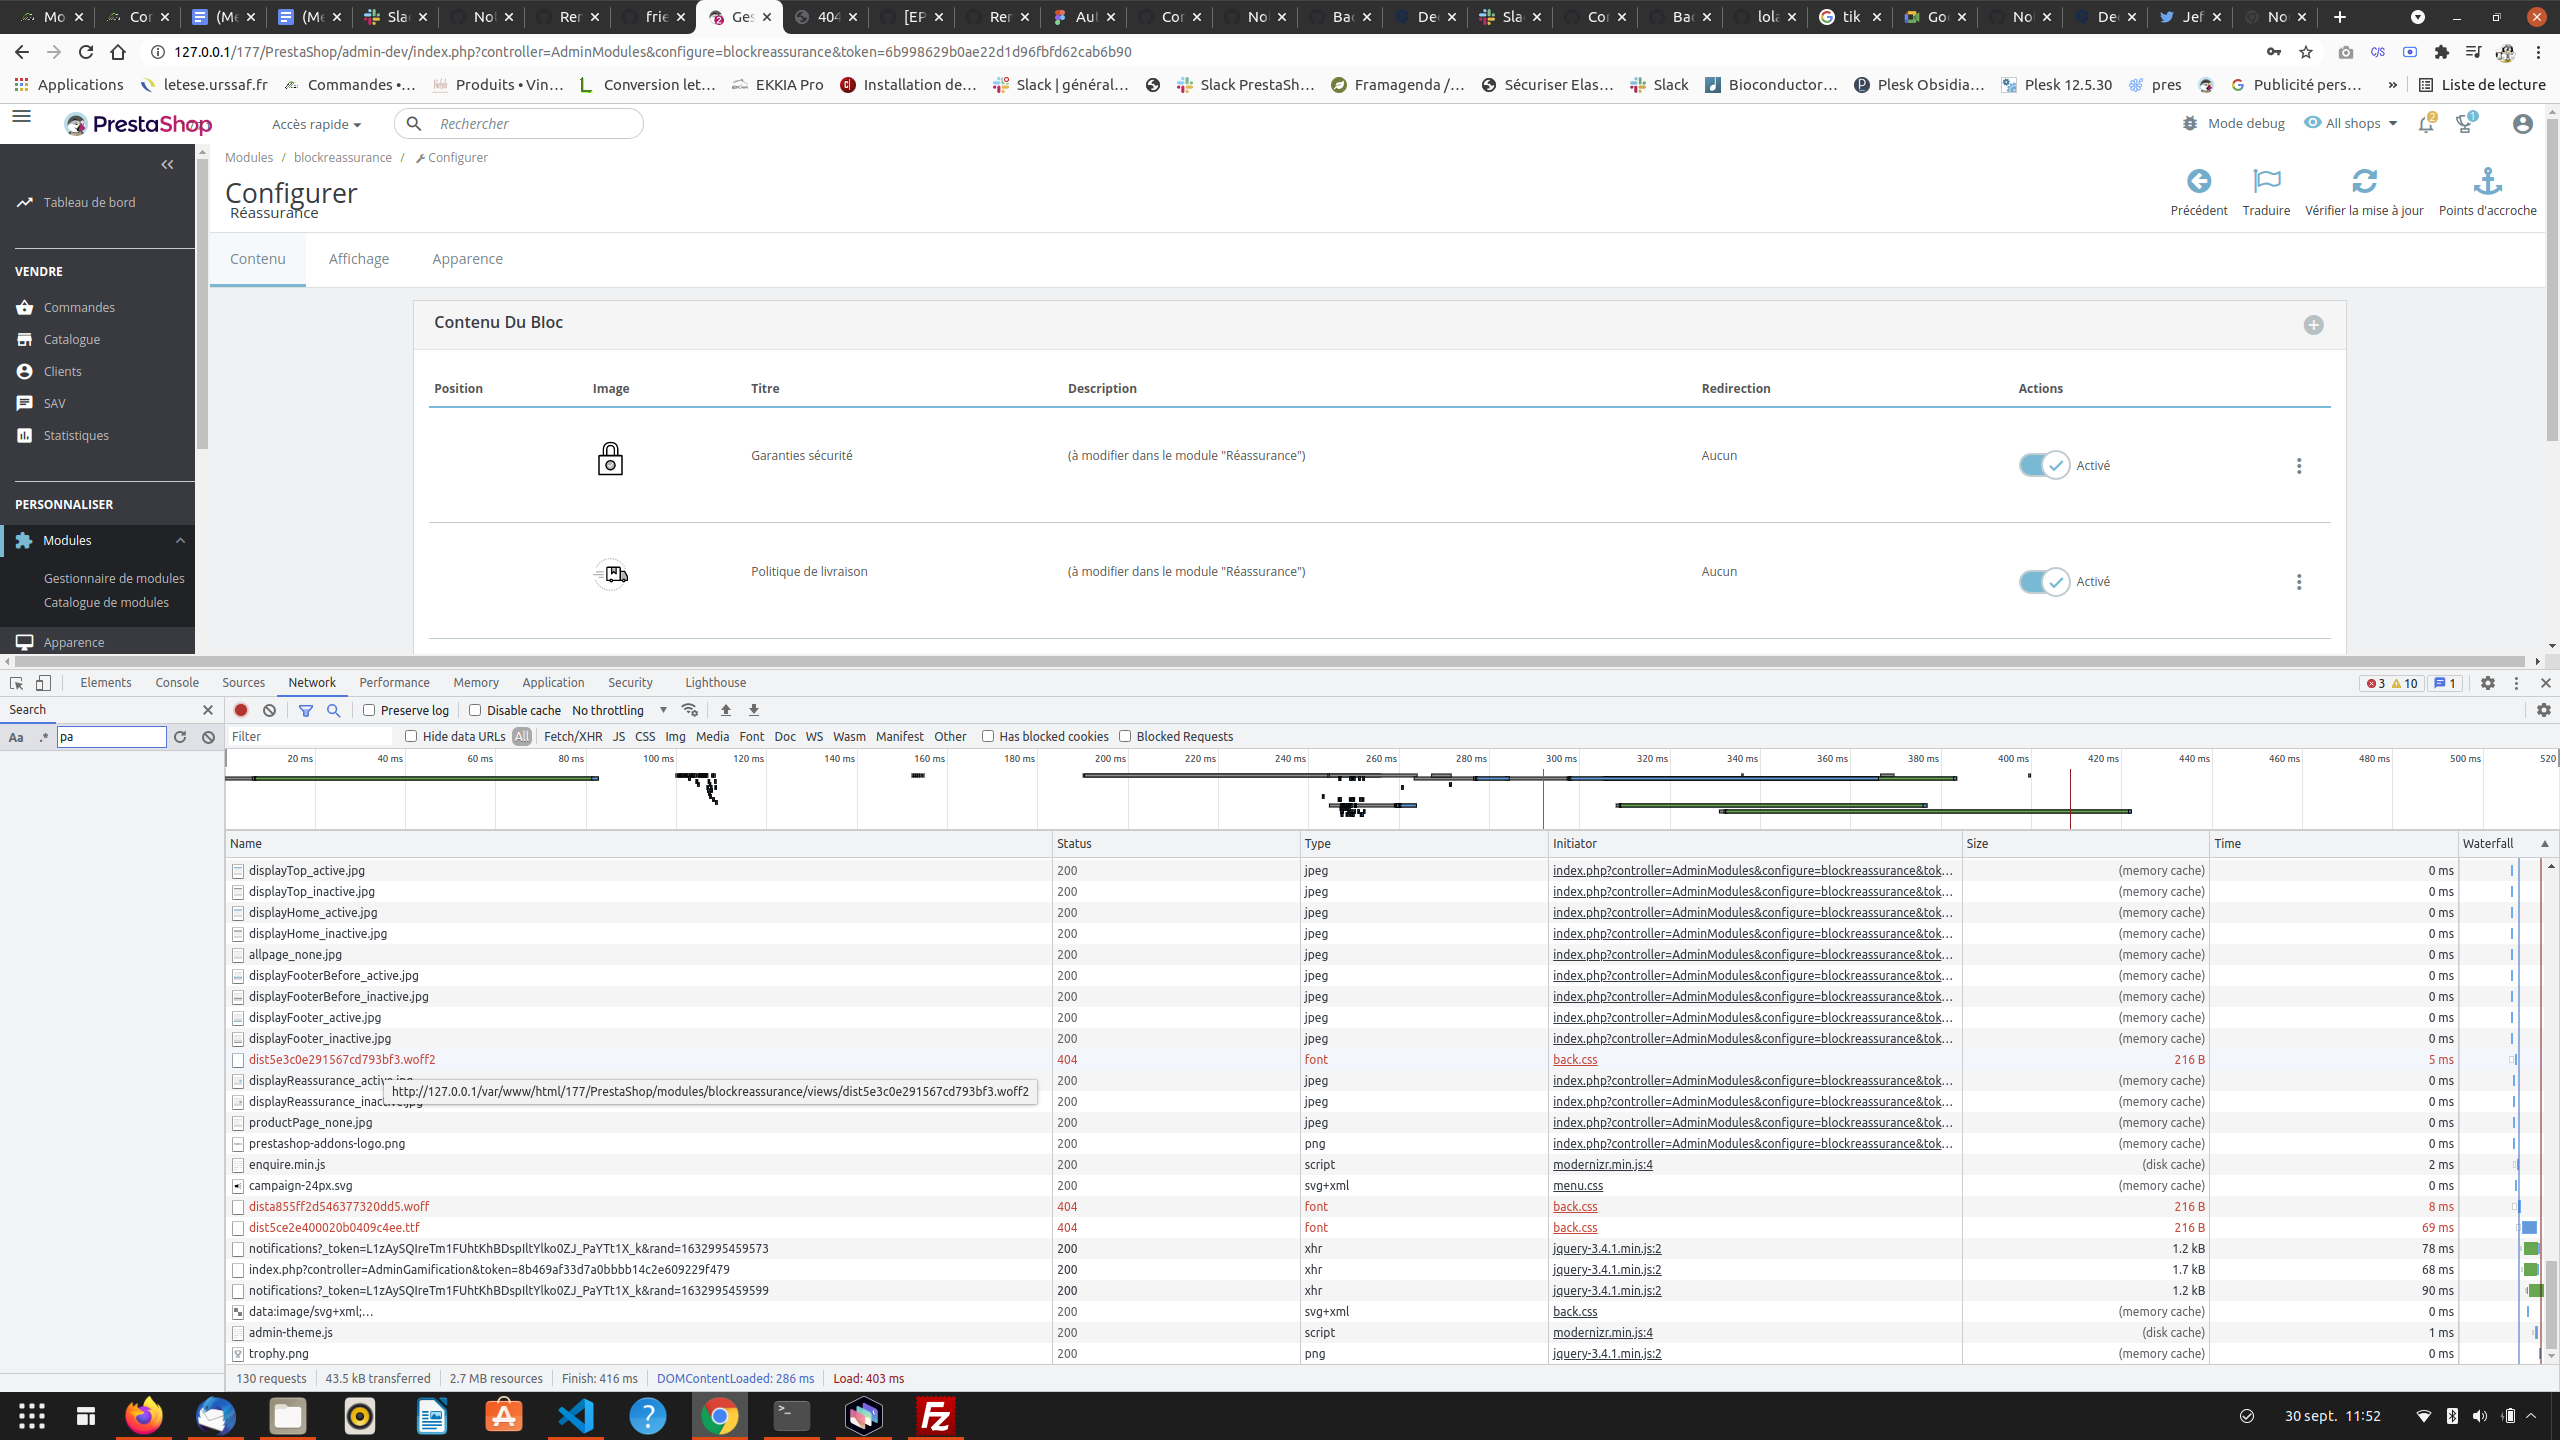Stop recording the network log
Image resolution: width=2560 pixels, height=1440 pixels.
tap(240, 710)
